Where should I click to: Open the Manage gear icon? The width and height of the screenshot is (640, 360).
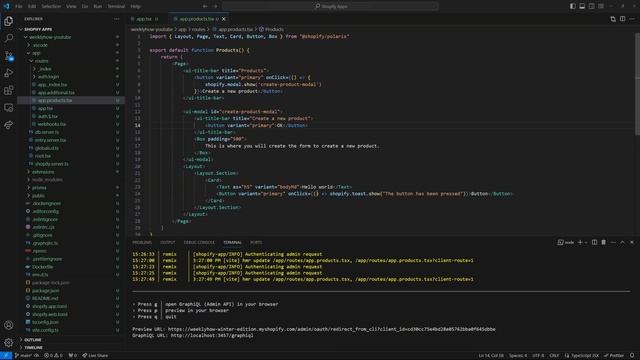click(9, 342)
